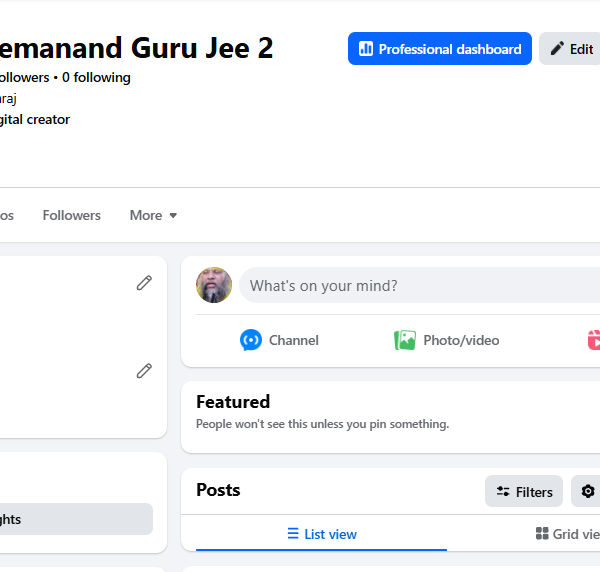Image resolution: width=600 pixels, height=572 pixels.
Task: Open the Followers tab
Action: pyautogui.click(x=72, y=215)
